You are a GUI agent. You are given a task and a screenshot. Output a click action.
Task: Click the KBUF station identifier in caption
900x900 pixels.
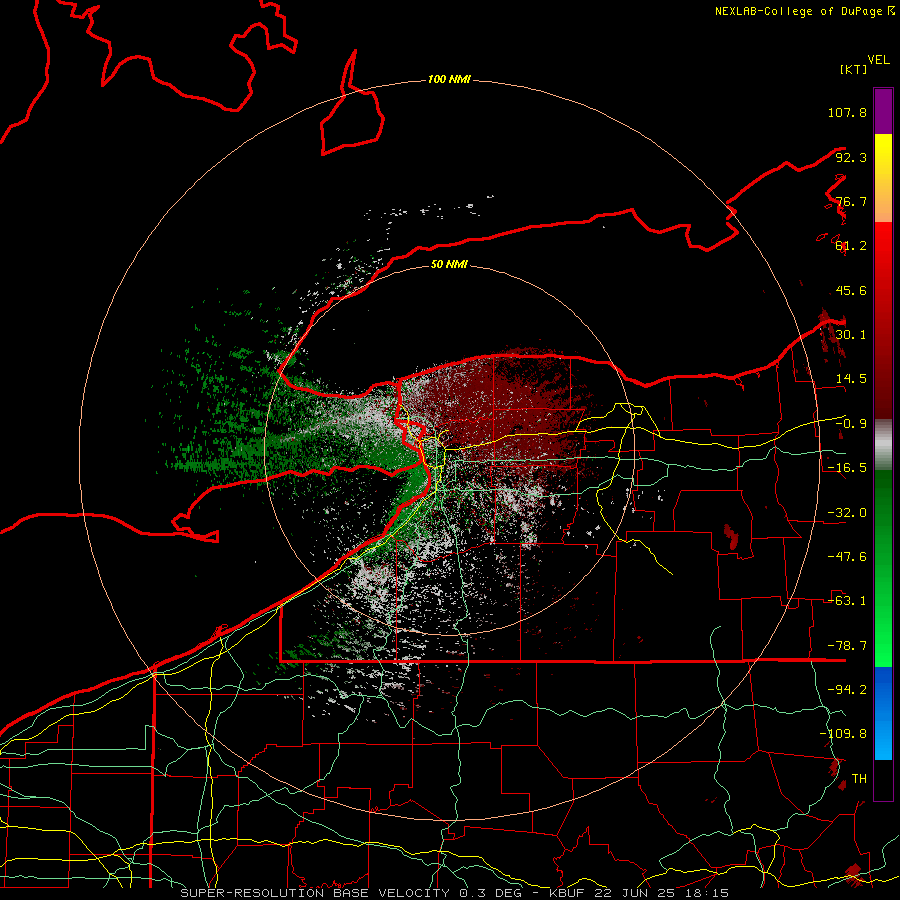point(569,893)
